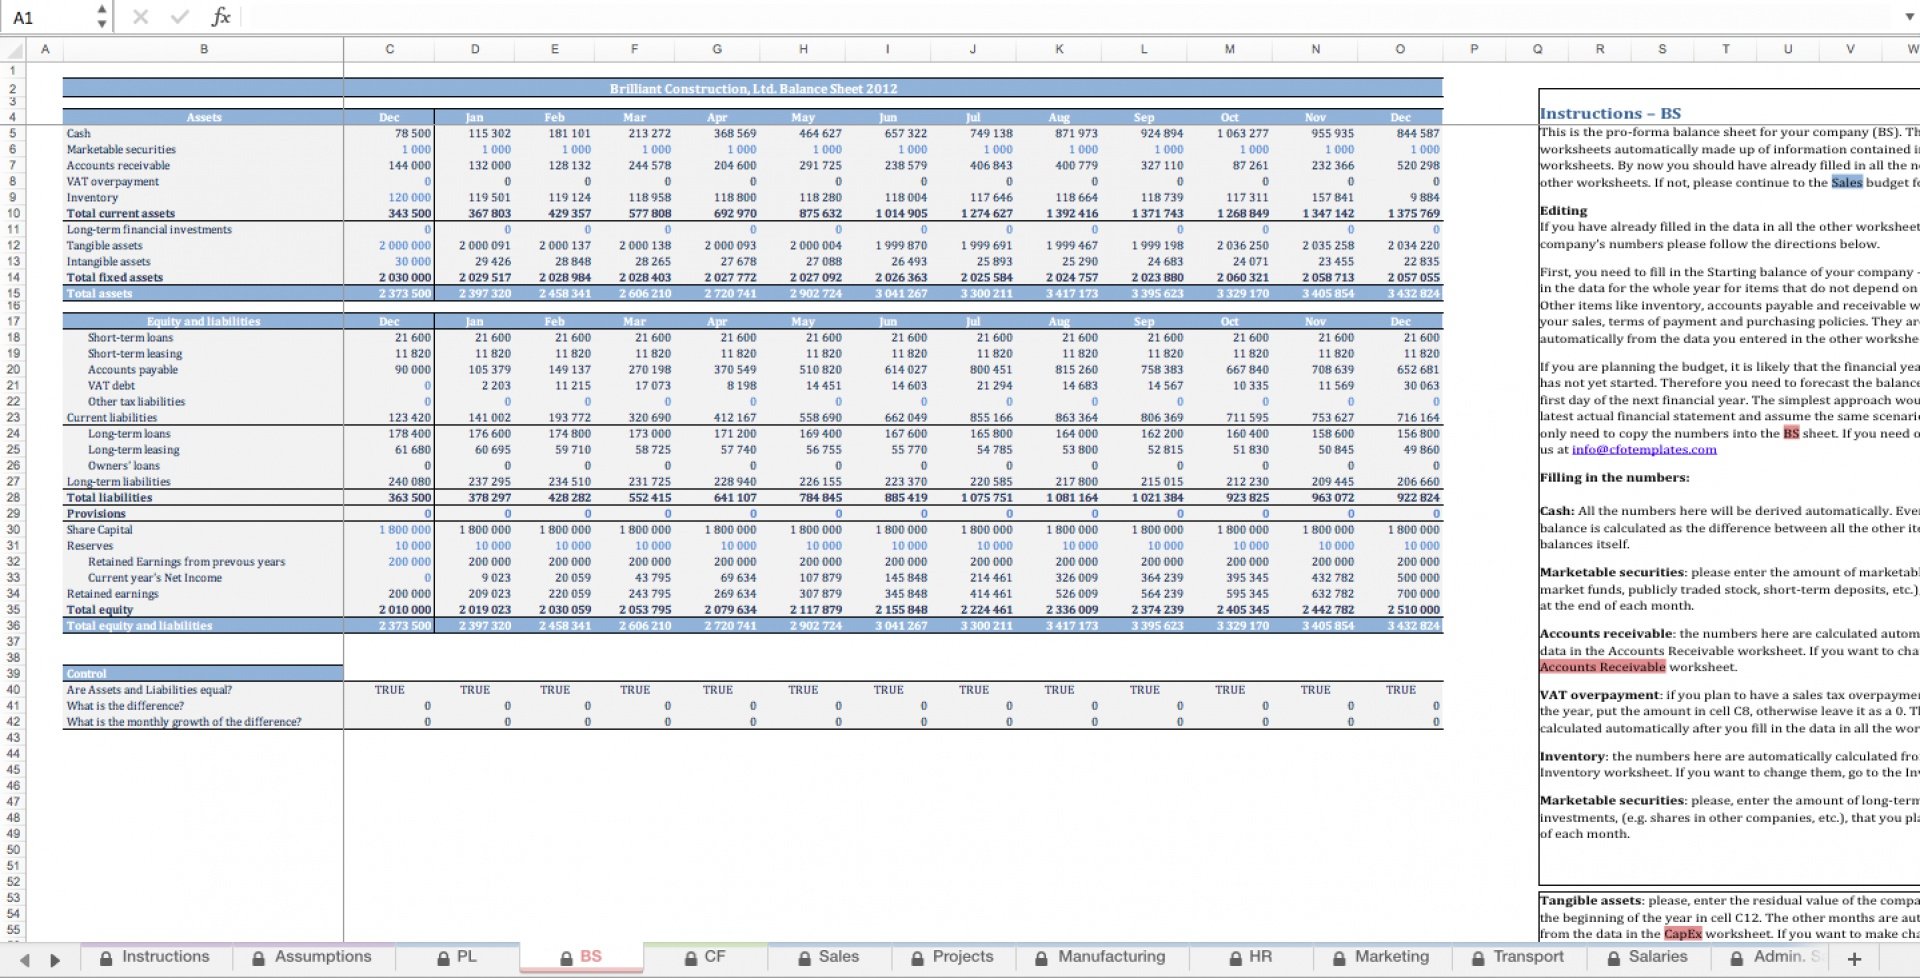Click red-highlighted 'CapEx' in instructions

[1682, 934]
